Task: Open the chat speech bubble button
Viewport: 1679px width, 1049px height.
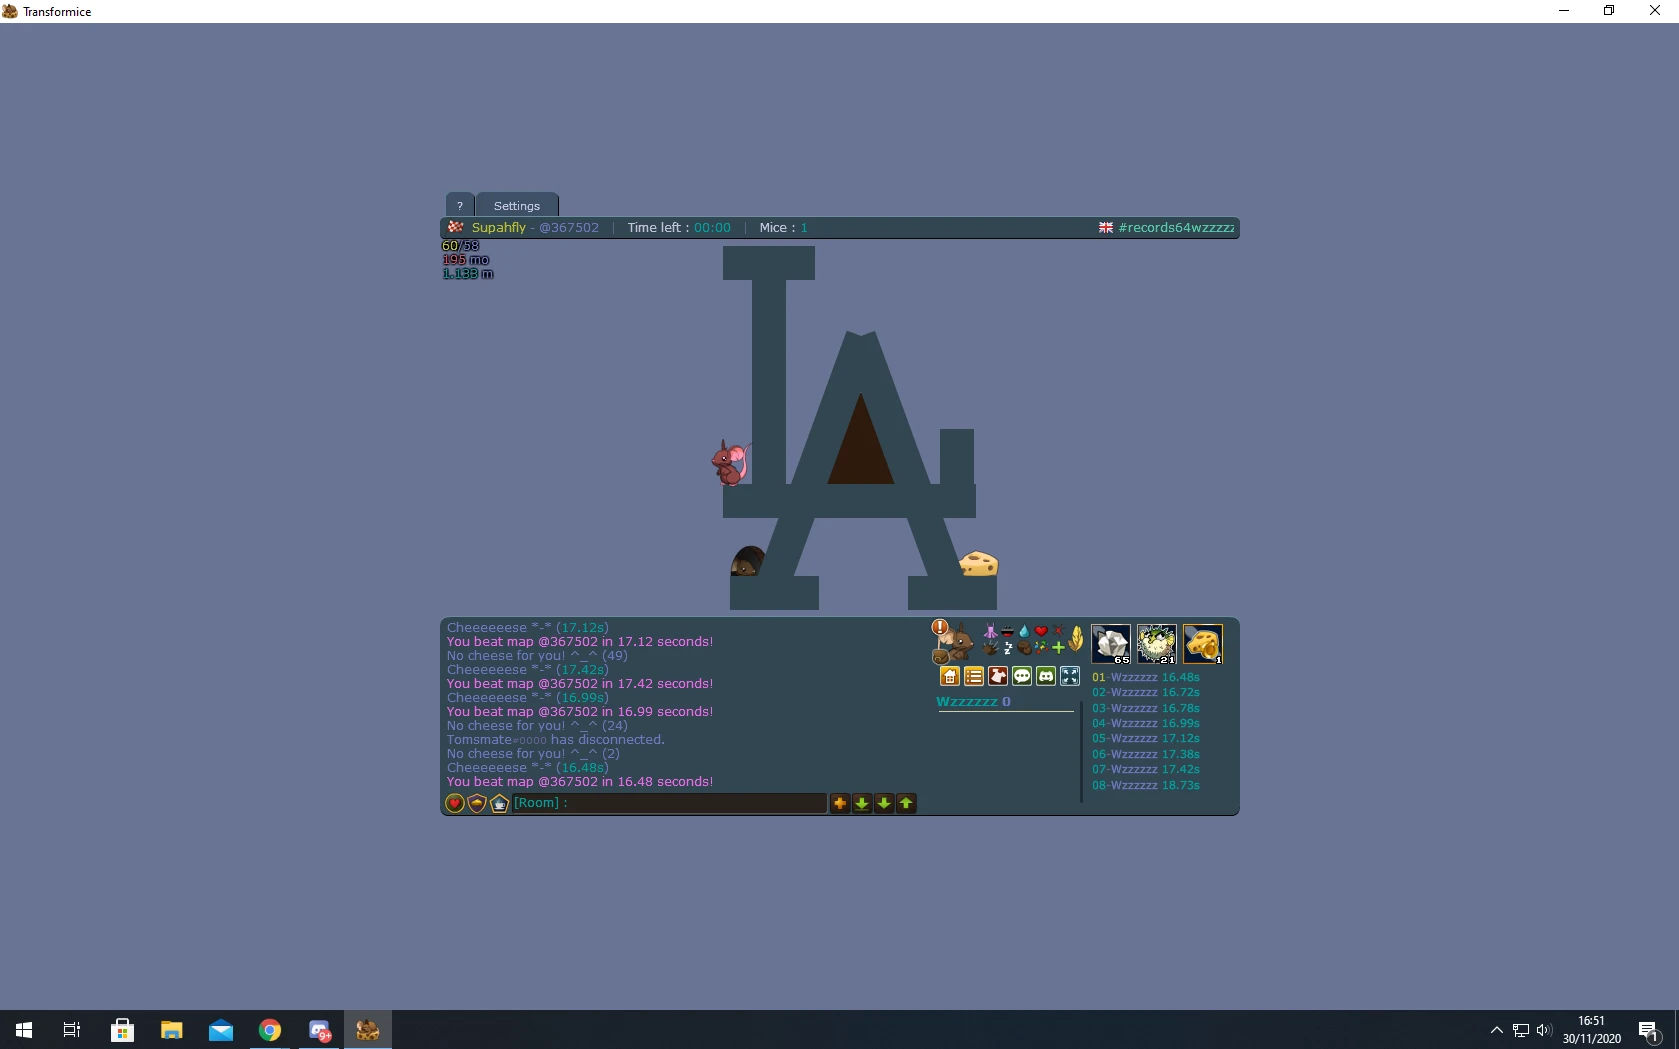Action: click(1022, 676)
